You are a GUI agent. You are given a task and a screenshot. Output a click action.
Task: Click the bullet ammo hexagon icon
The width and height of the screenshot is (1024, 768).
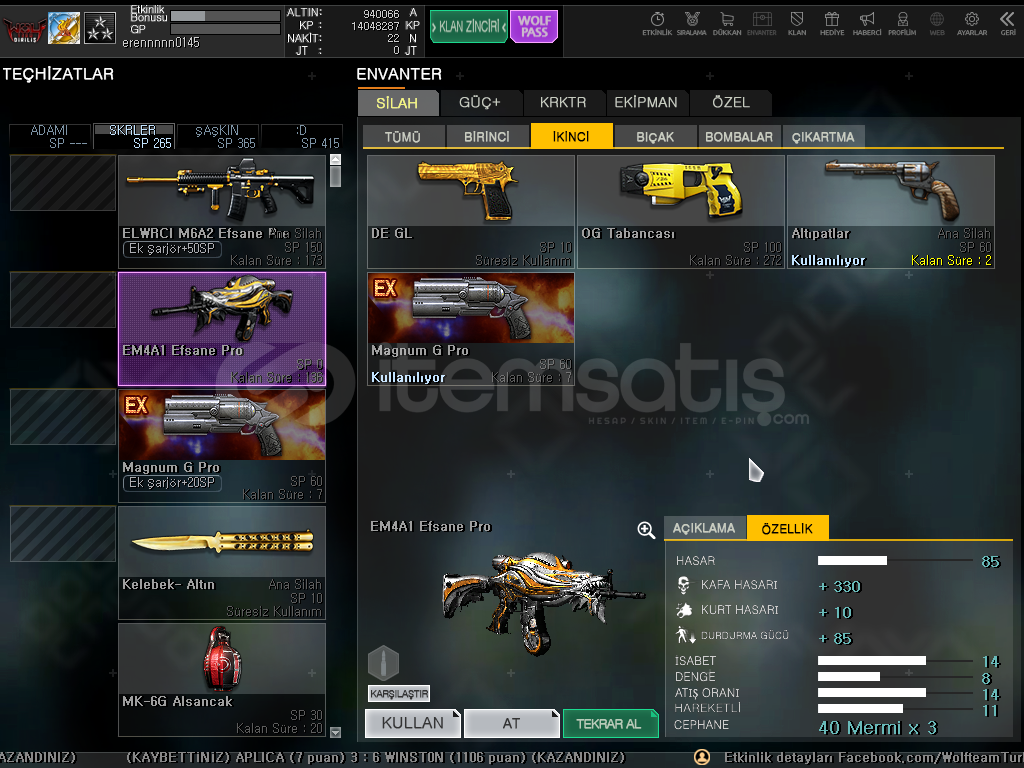click(383, 662)
